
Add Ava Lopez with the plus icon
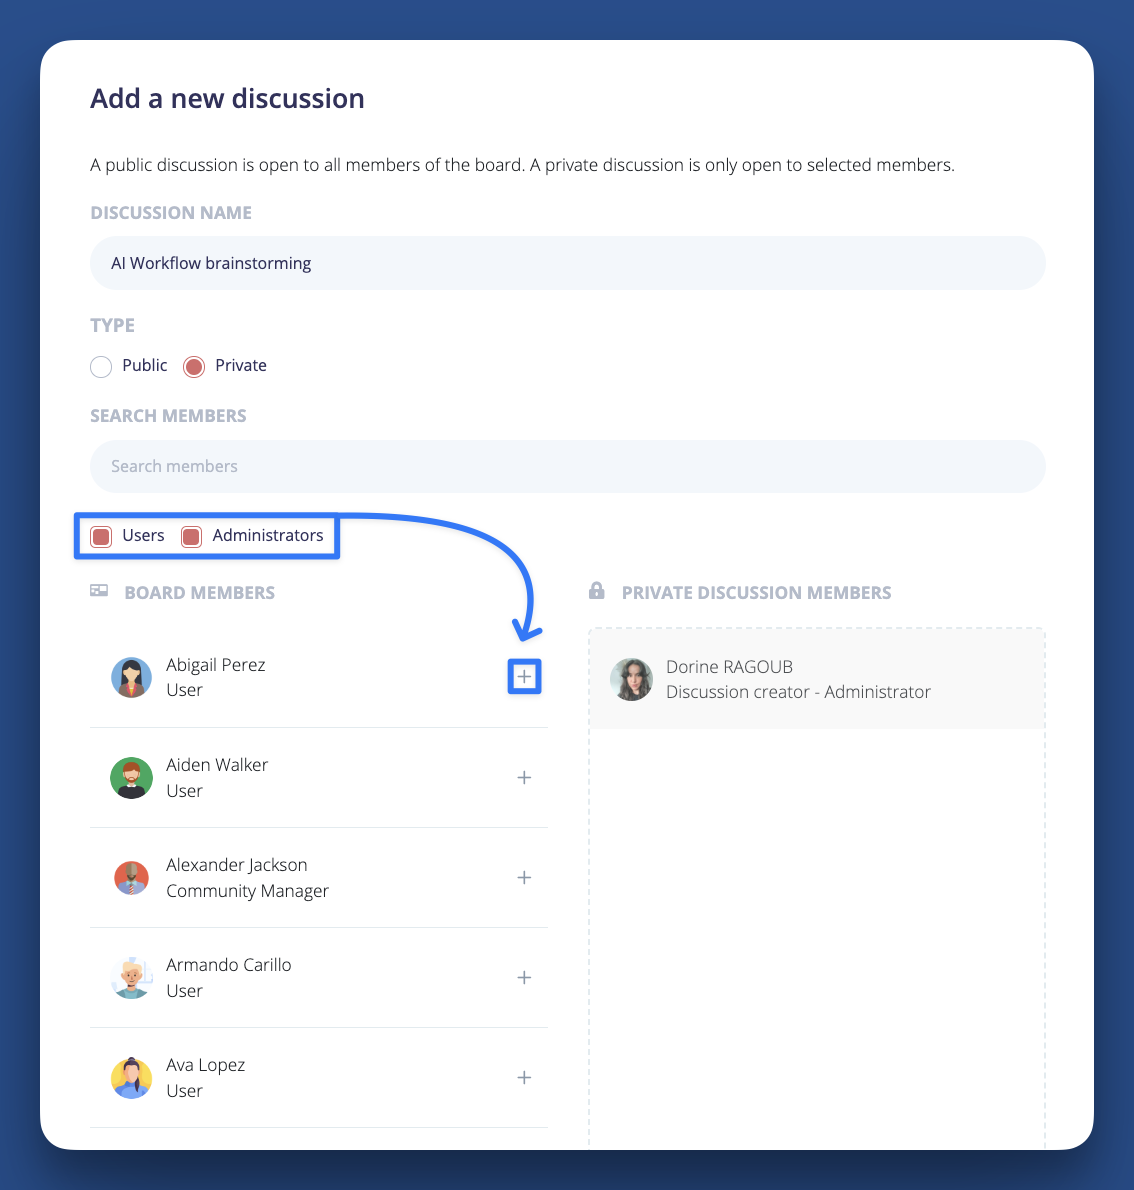(x=524, y=1078)
